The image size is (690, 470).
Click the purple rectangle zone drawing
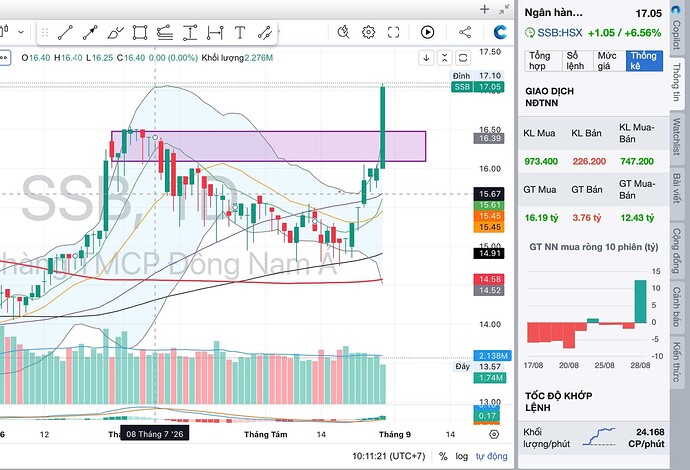point(268,146)
